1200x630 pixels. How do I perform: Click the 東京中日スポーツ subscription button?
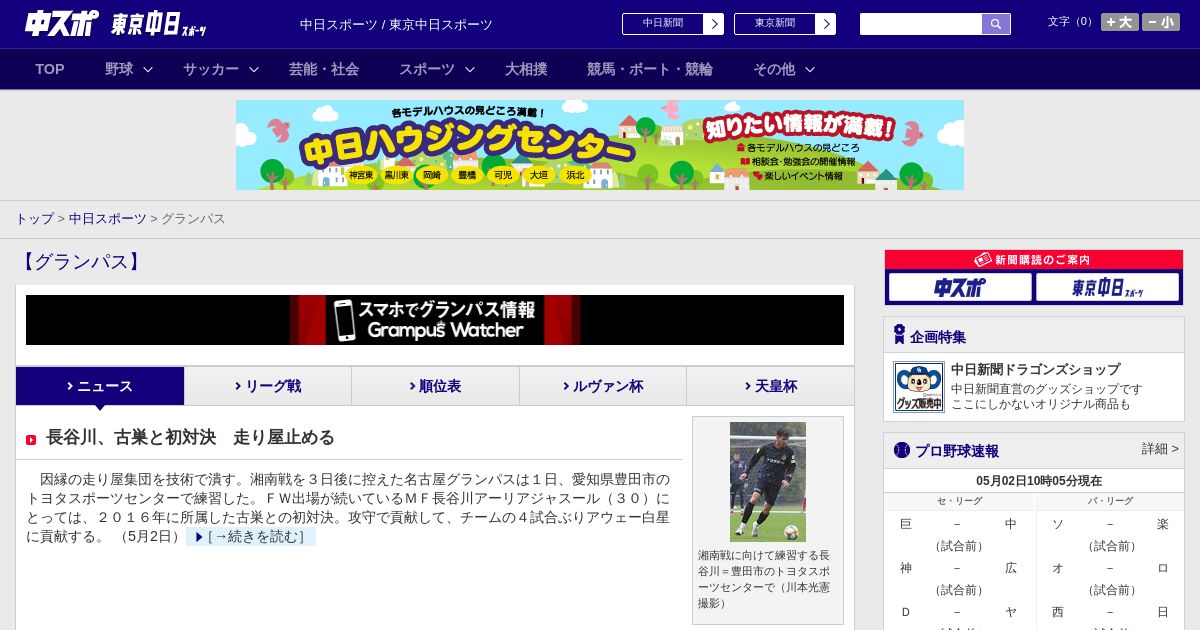coord(1107,288)
